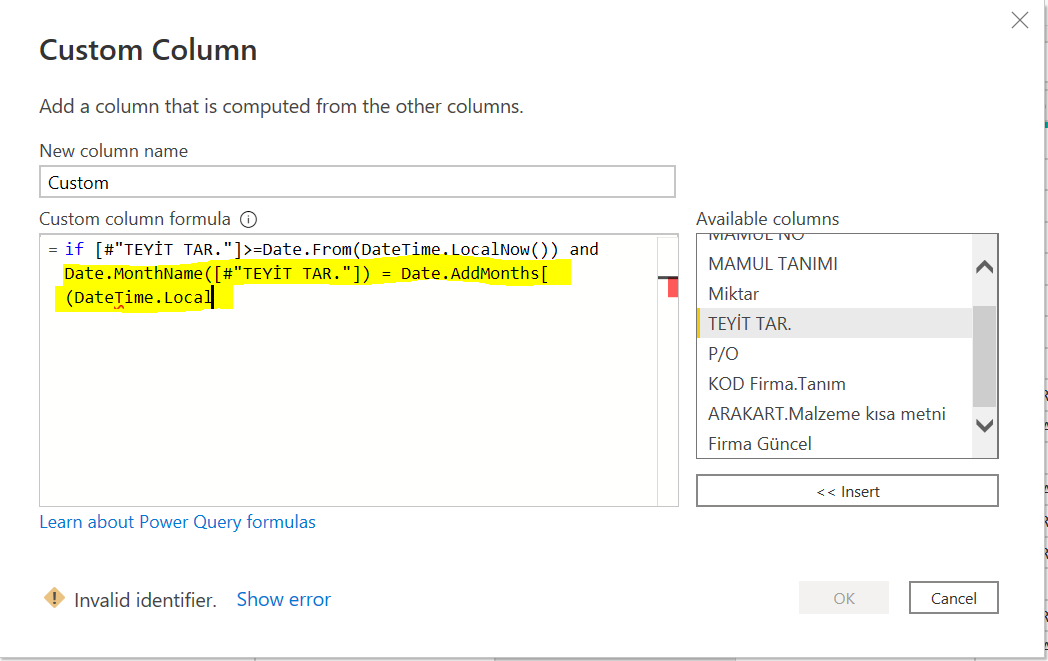Image resolution: width=1048 pixels, height=661 pixels.
Task: Show error details link
Action: (x=283, y=600)
